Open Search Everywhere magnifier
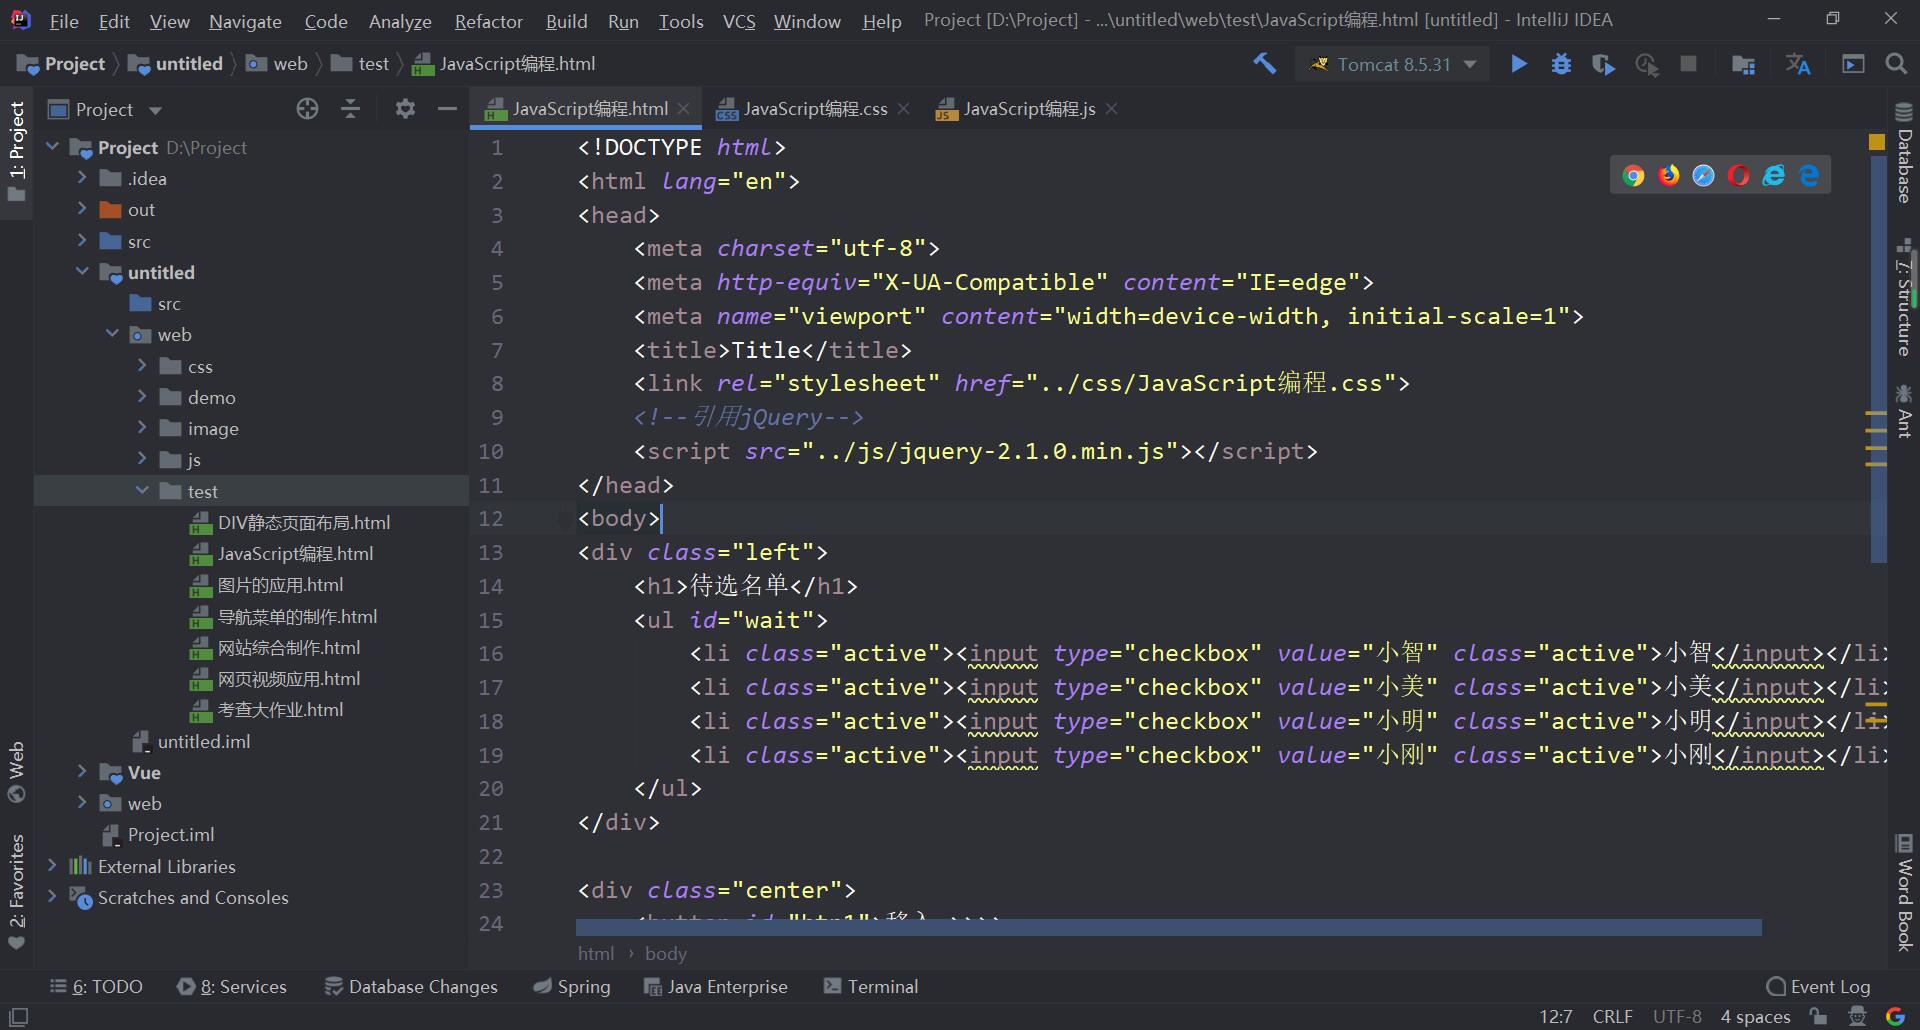The image size is (1920, 1030). pos(1895,64)
